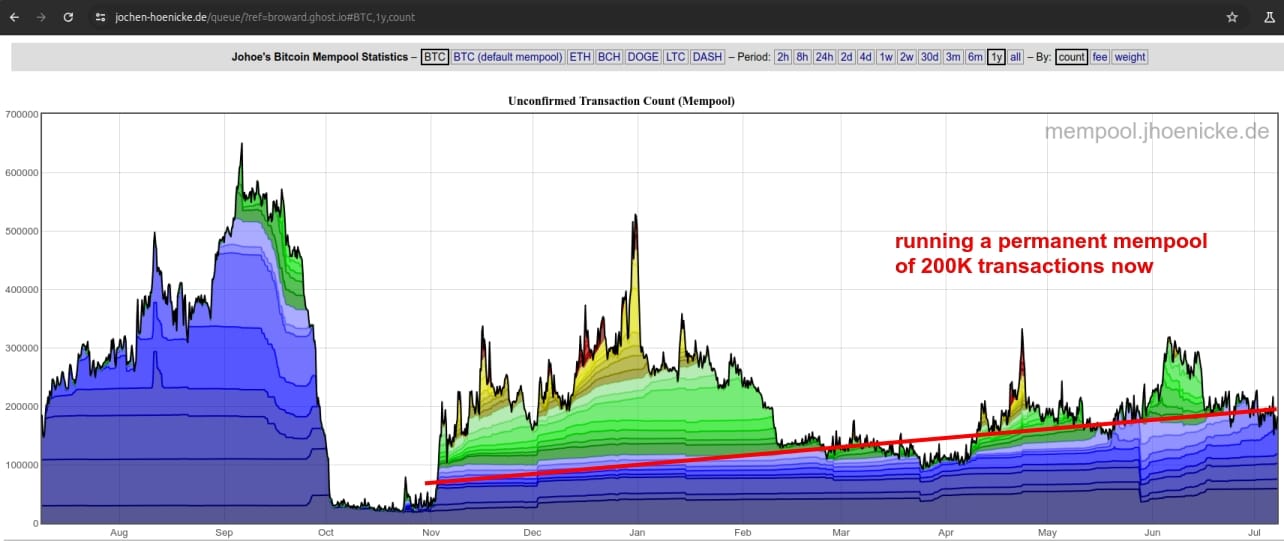Click the 'Unconfirmed Transaction Count (Mempool)' title

tap(621, 101)
